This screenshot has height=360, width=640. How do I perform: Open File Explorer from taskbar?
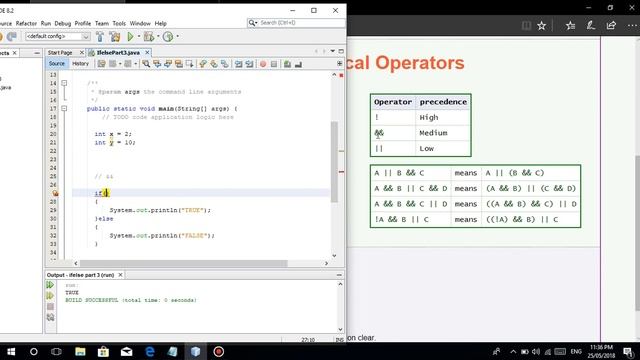coord(80,351)
